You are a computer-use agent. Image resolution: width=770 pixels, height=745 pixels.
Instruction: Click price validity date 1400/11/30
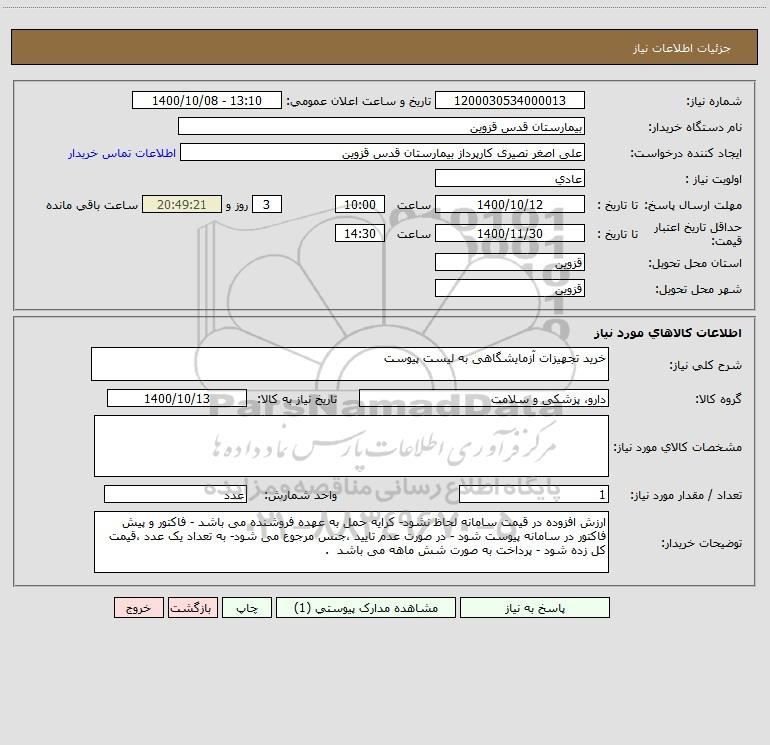(x=510, y=233)
